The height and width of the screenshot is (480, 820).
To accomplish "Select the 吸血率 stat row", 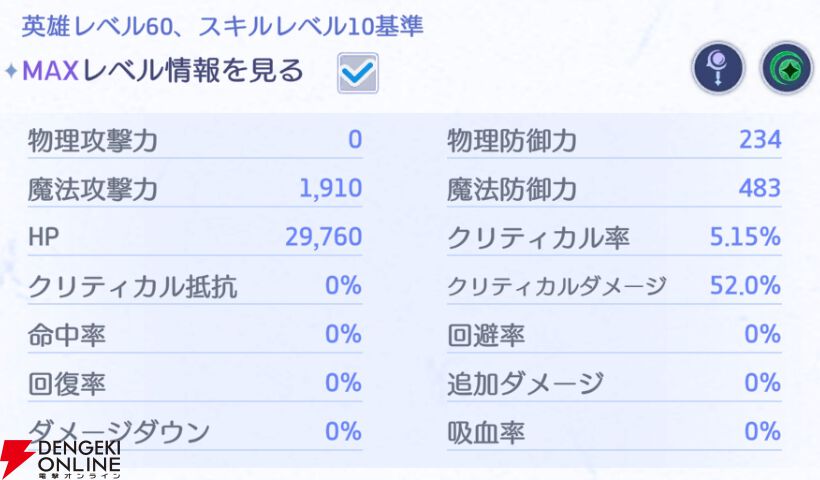I will click(614, 432).
